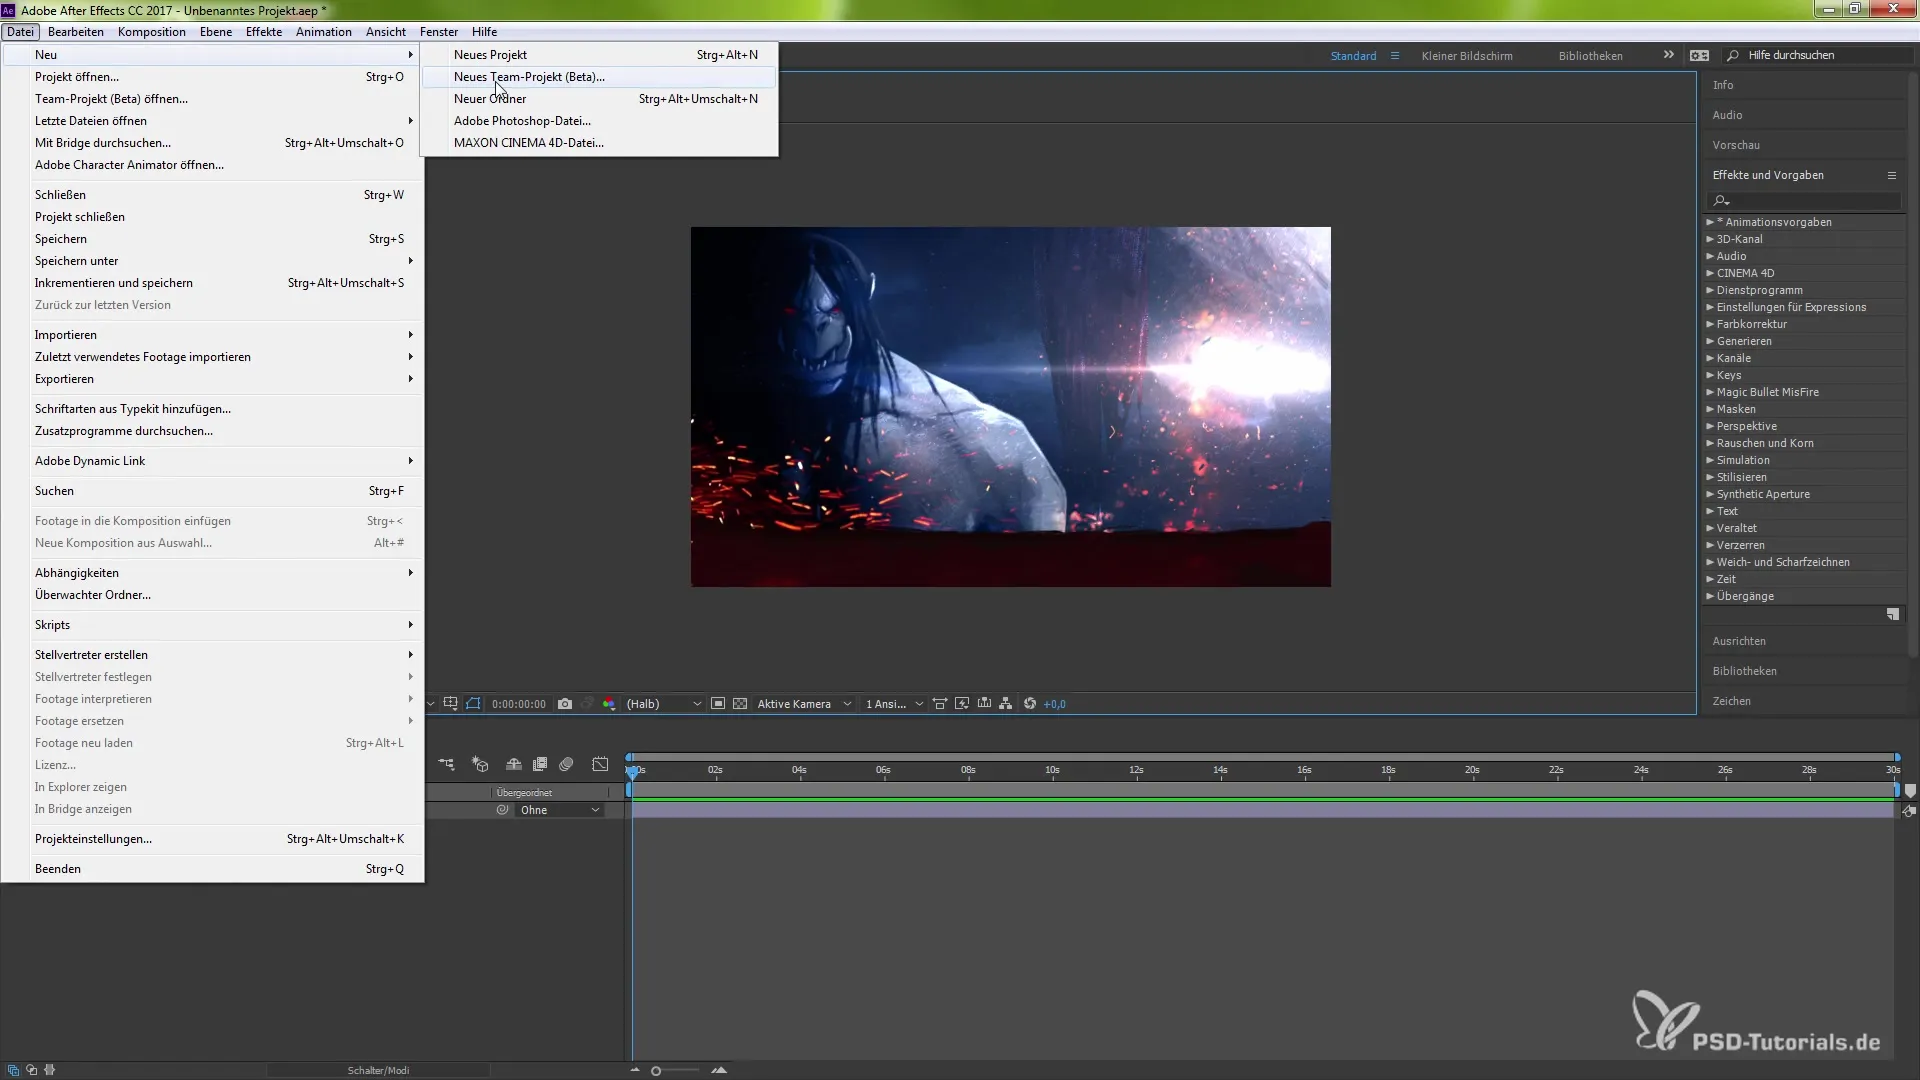This screenshot has width=1920, height=1080.
Task: Open the composition mini-flowchart in timeline
Action: (x=446, y=764)
